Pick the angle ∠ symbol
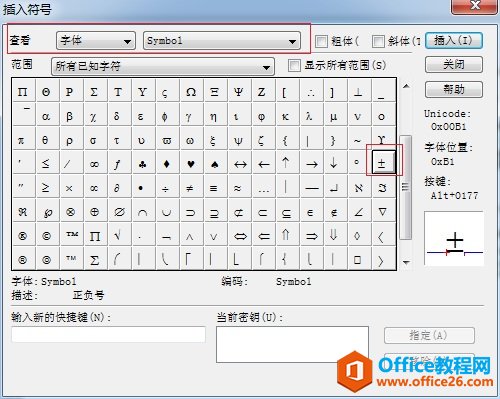 [359, 211]
